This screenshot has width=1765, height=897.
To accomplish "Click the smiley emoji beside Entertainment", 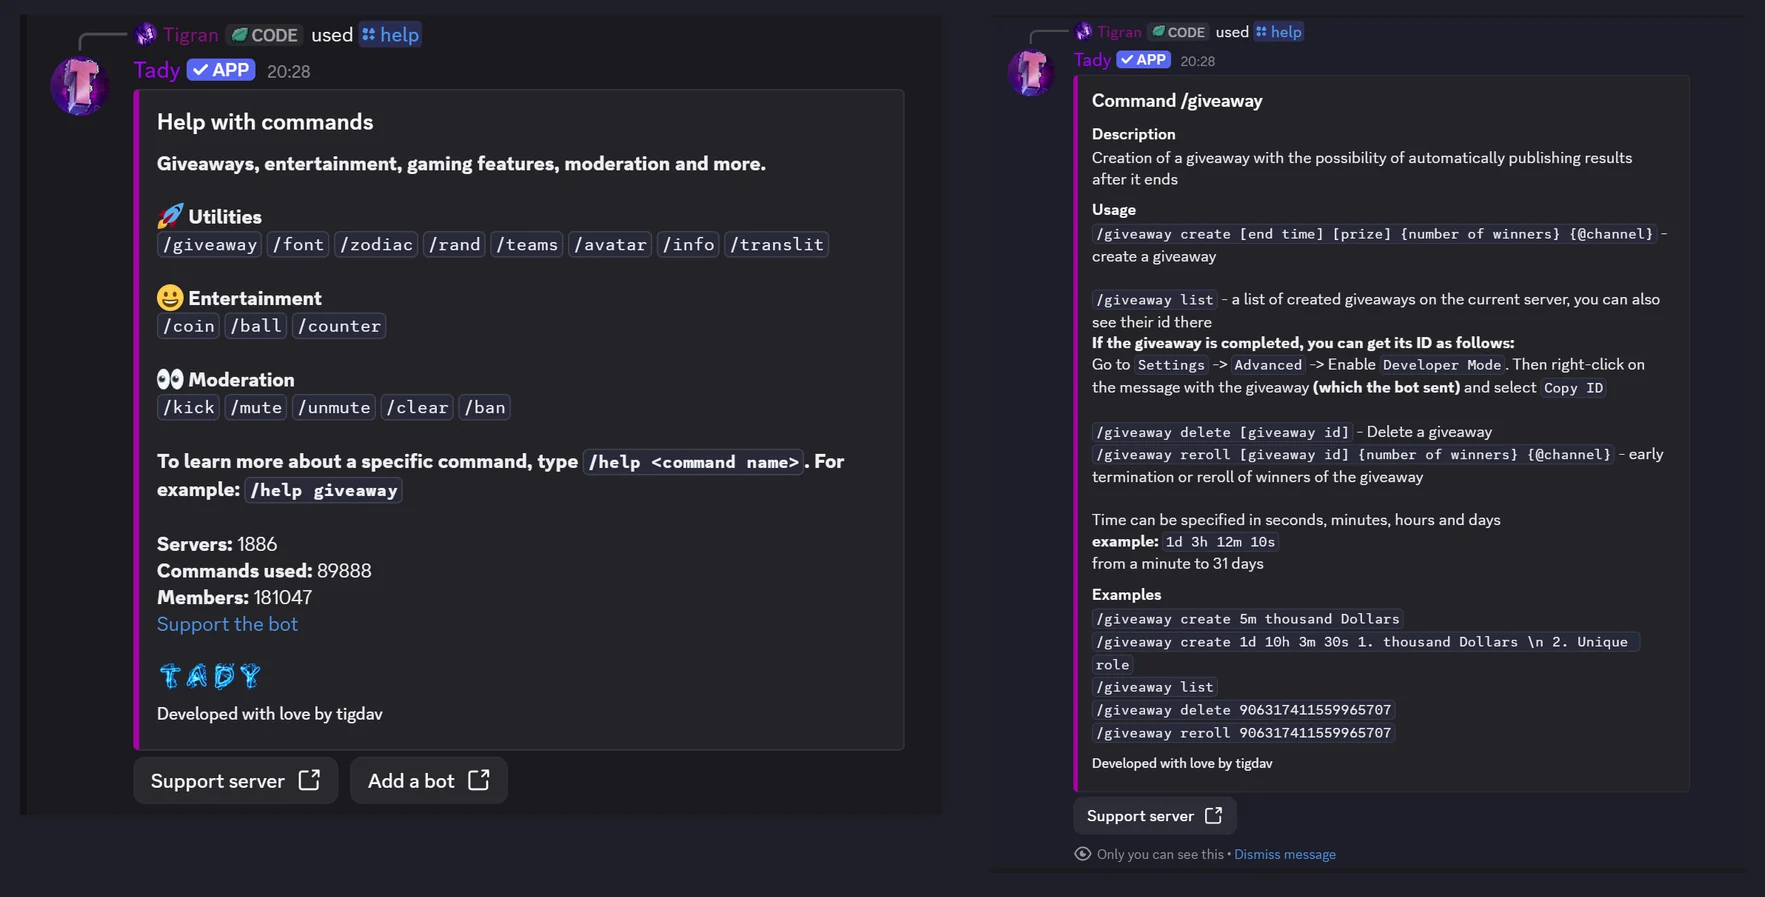I will [x=170, y=298].
